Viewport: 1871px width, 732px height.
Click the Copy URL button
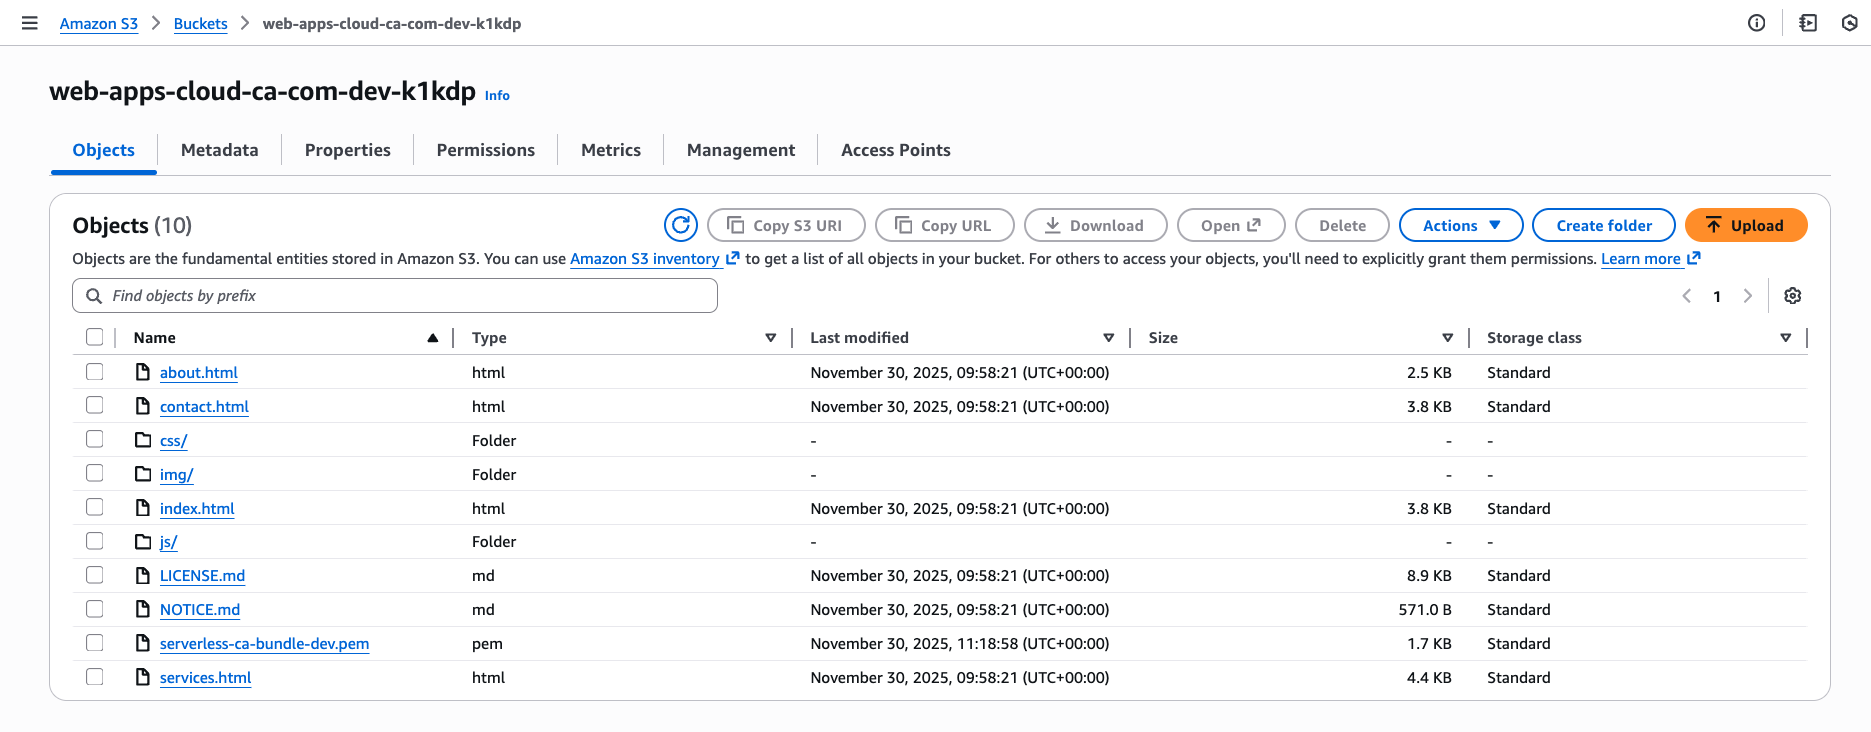[945, 225]
